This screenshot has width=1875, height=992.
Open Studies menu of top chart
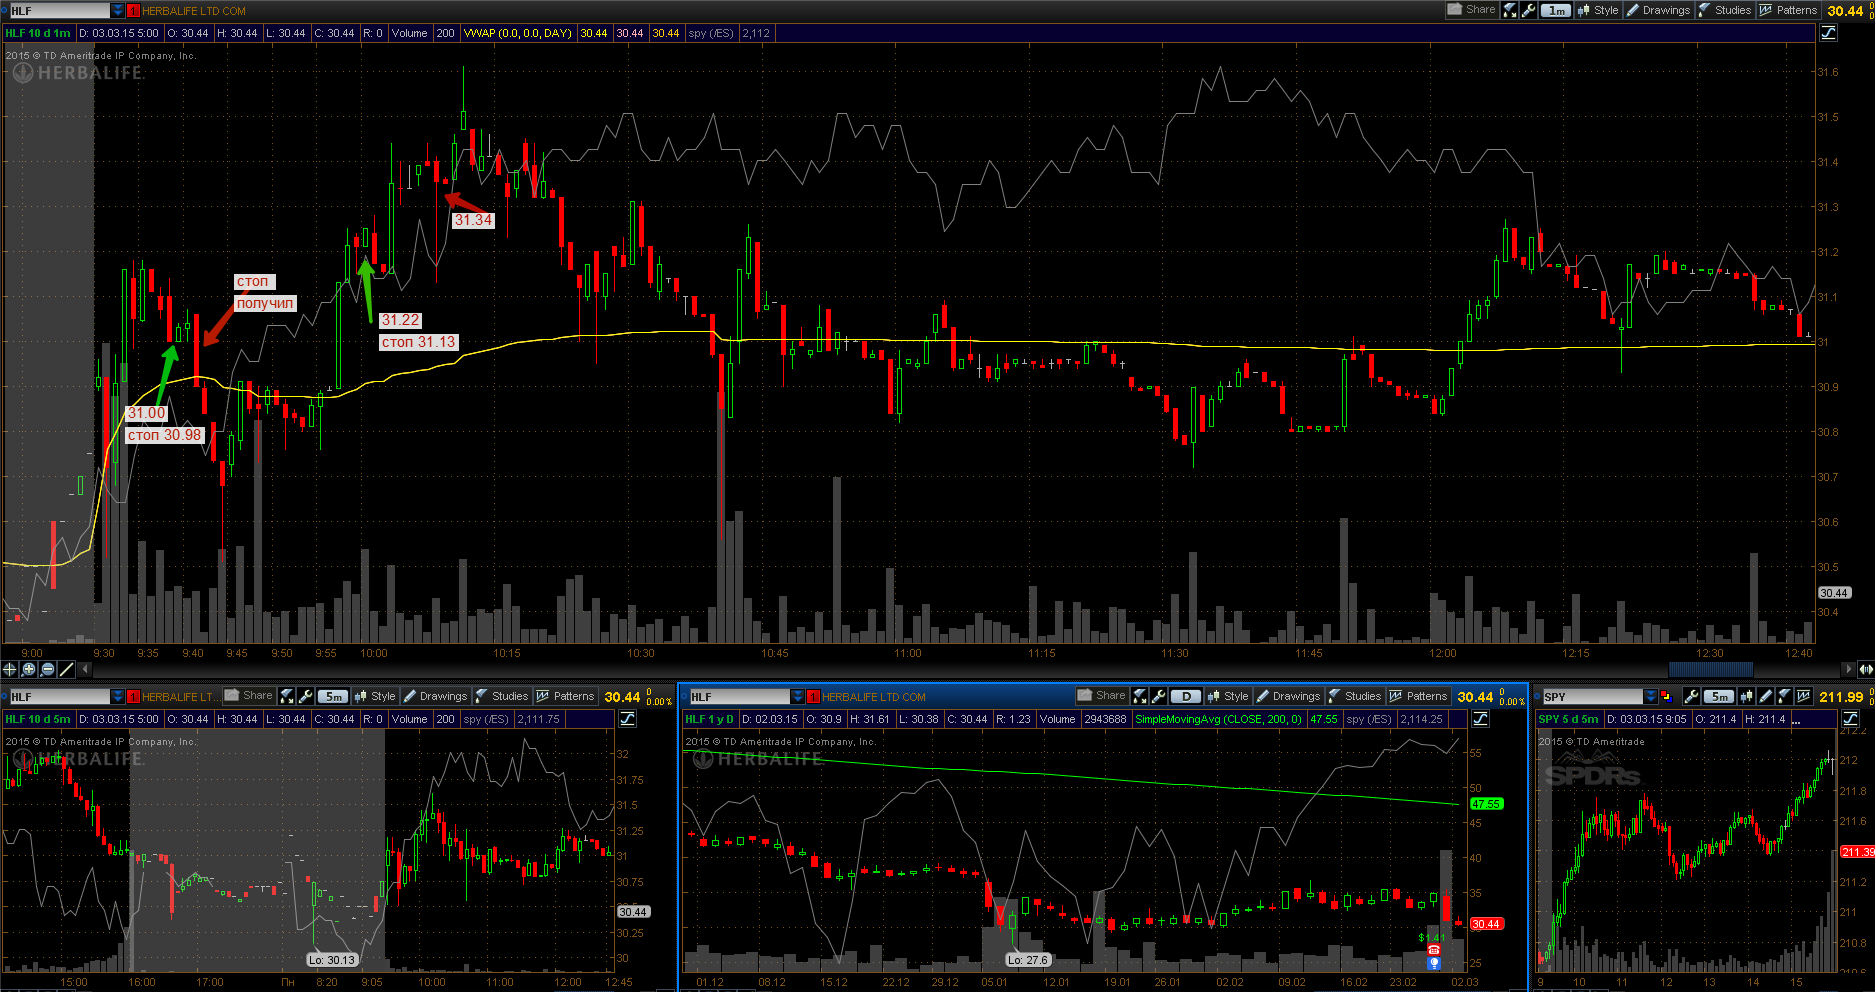pyautogui.click(x=1724, y=10)
